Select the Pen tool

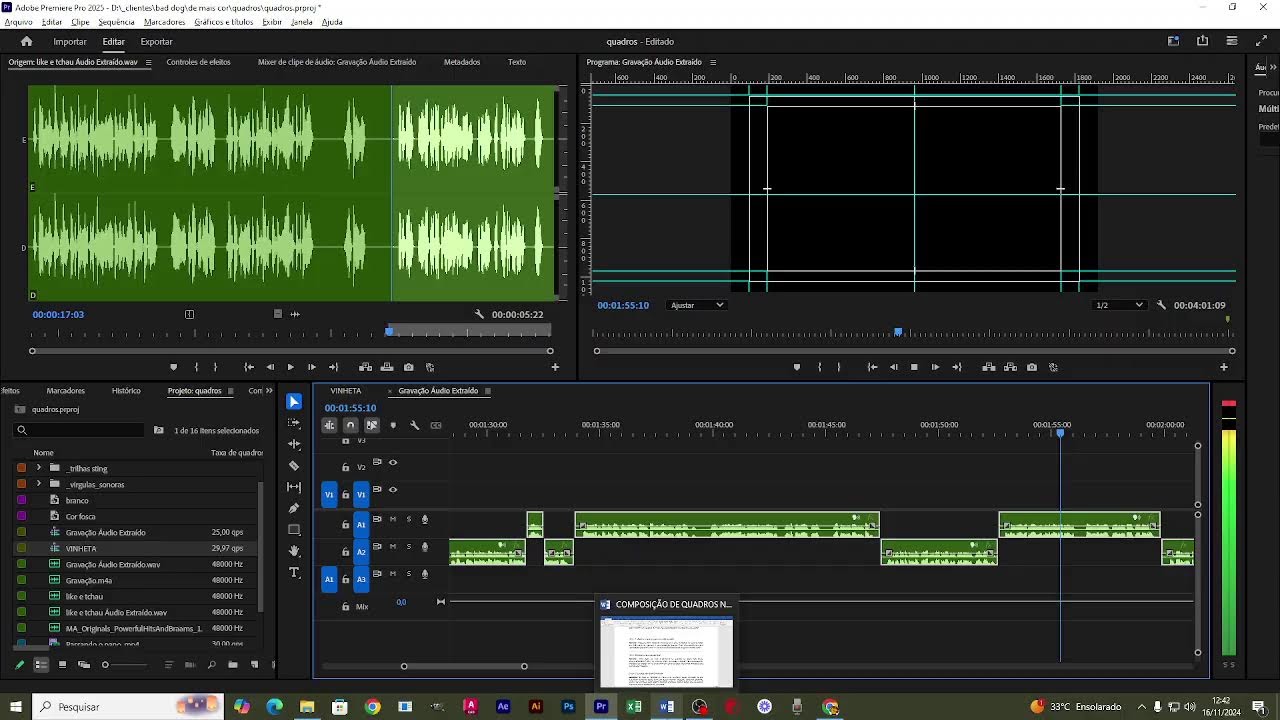coord(294,508)
